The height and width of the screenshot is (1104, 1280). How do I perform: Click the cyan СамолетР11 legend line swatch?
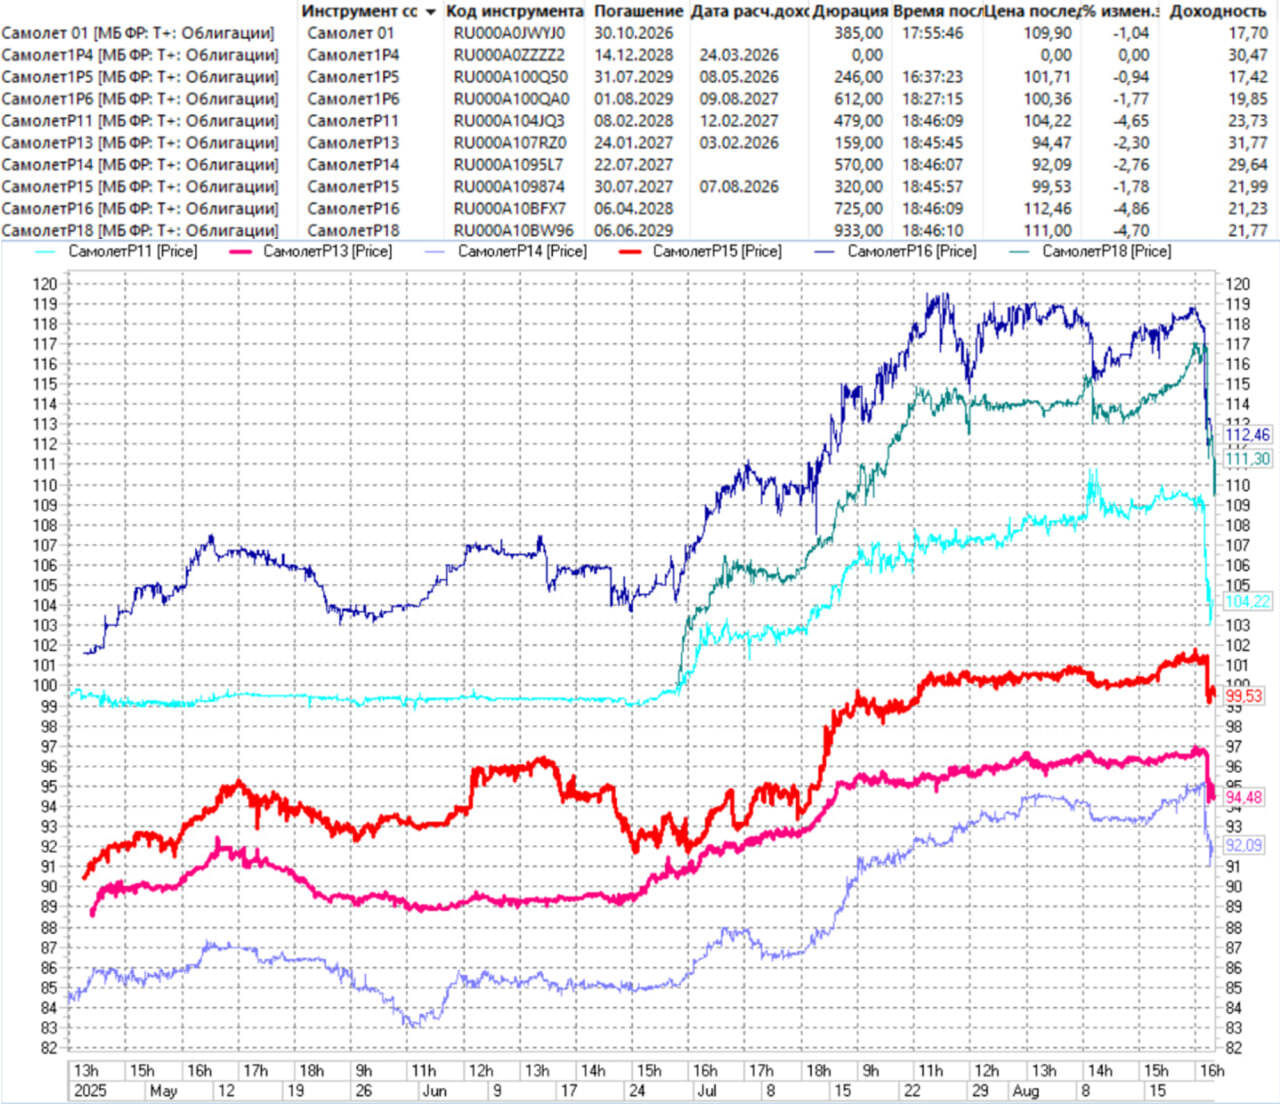[47, 251]
